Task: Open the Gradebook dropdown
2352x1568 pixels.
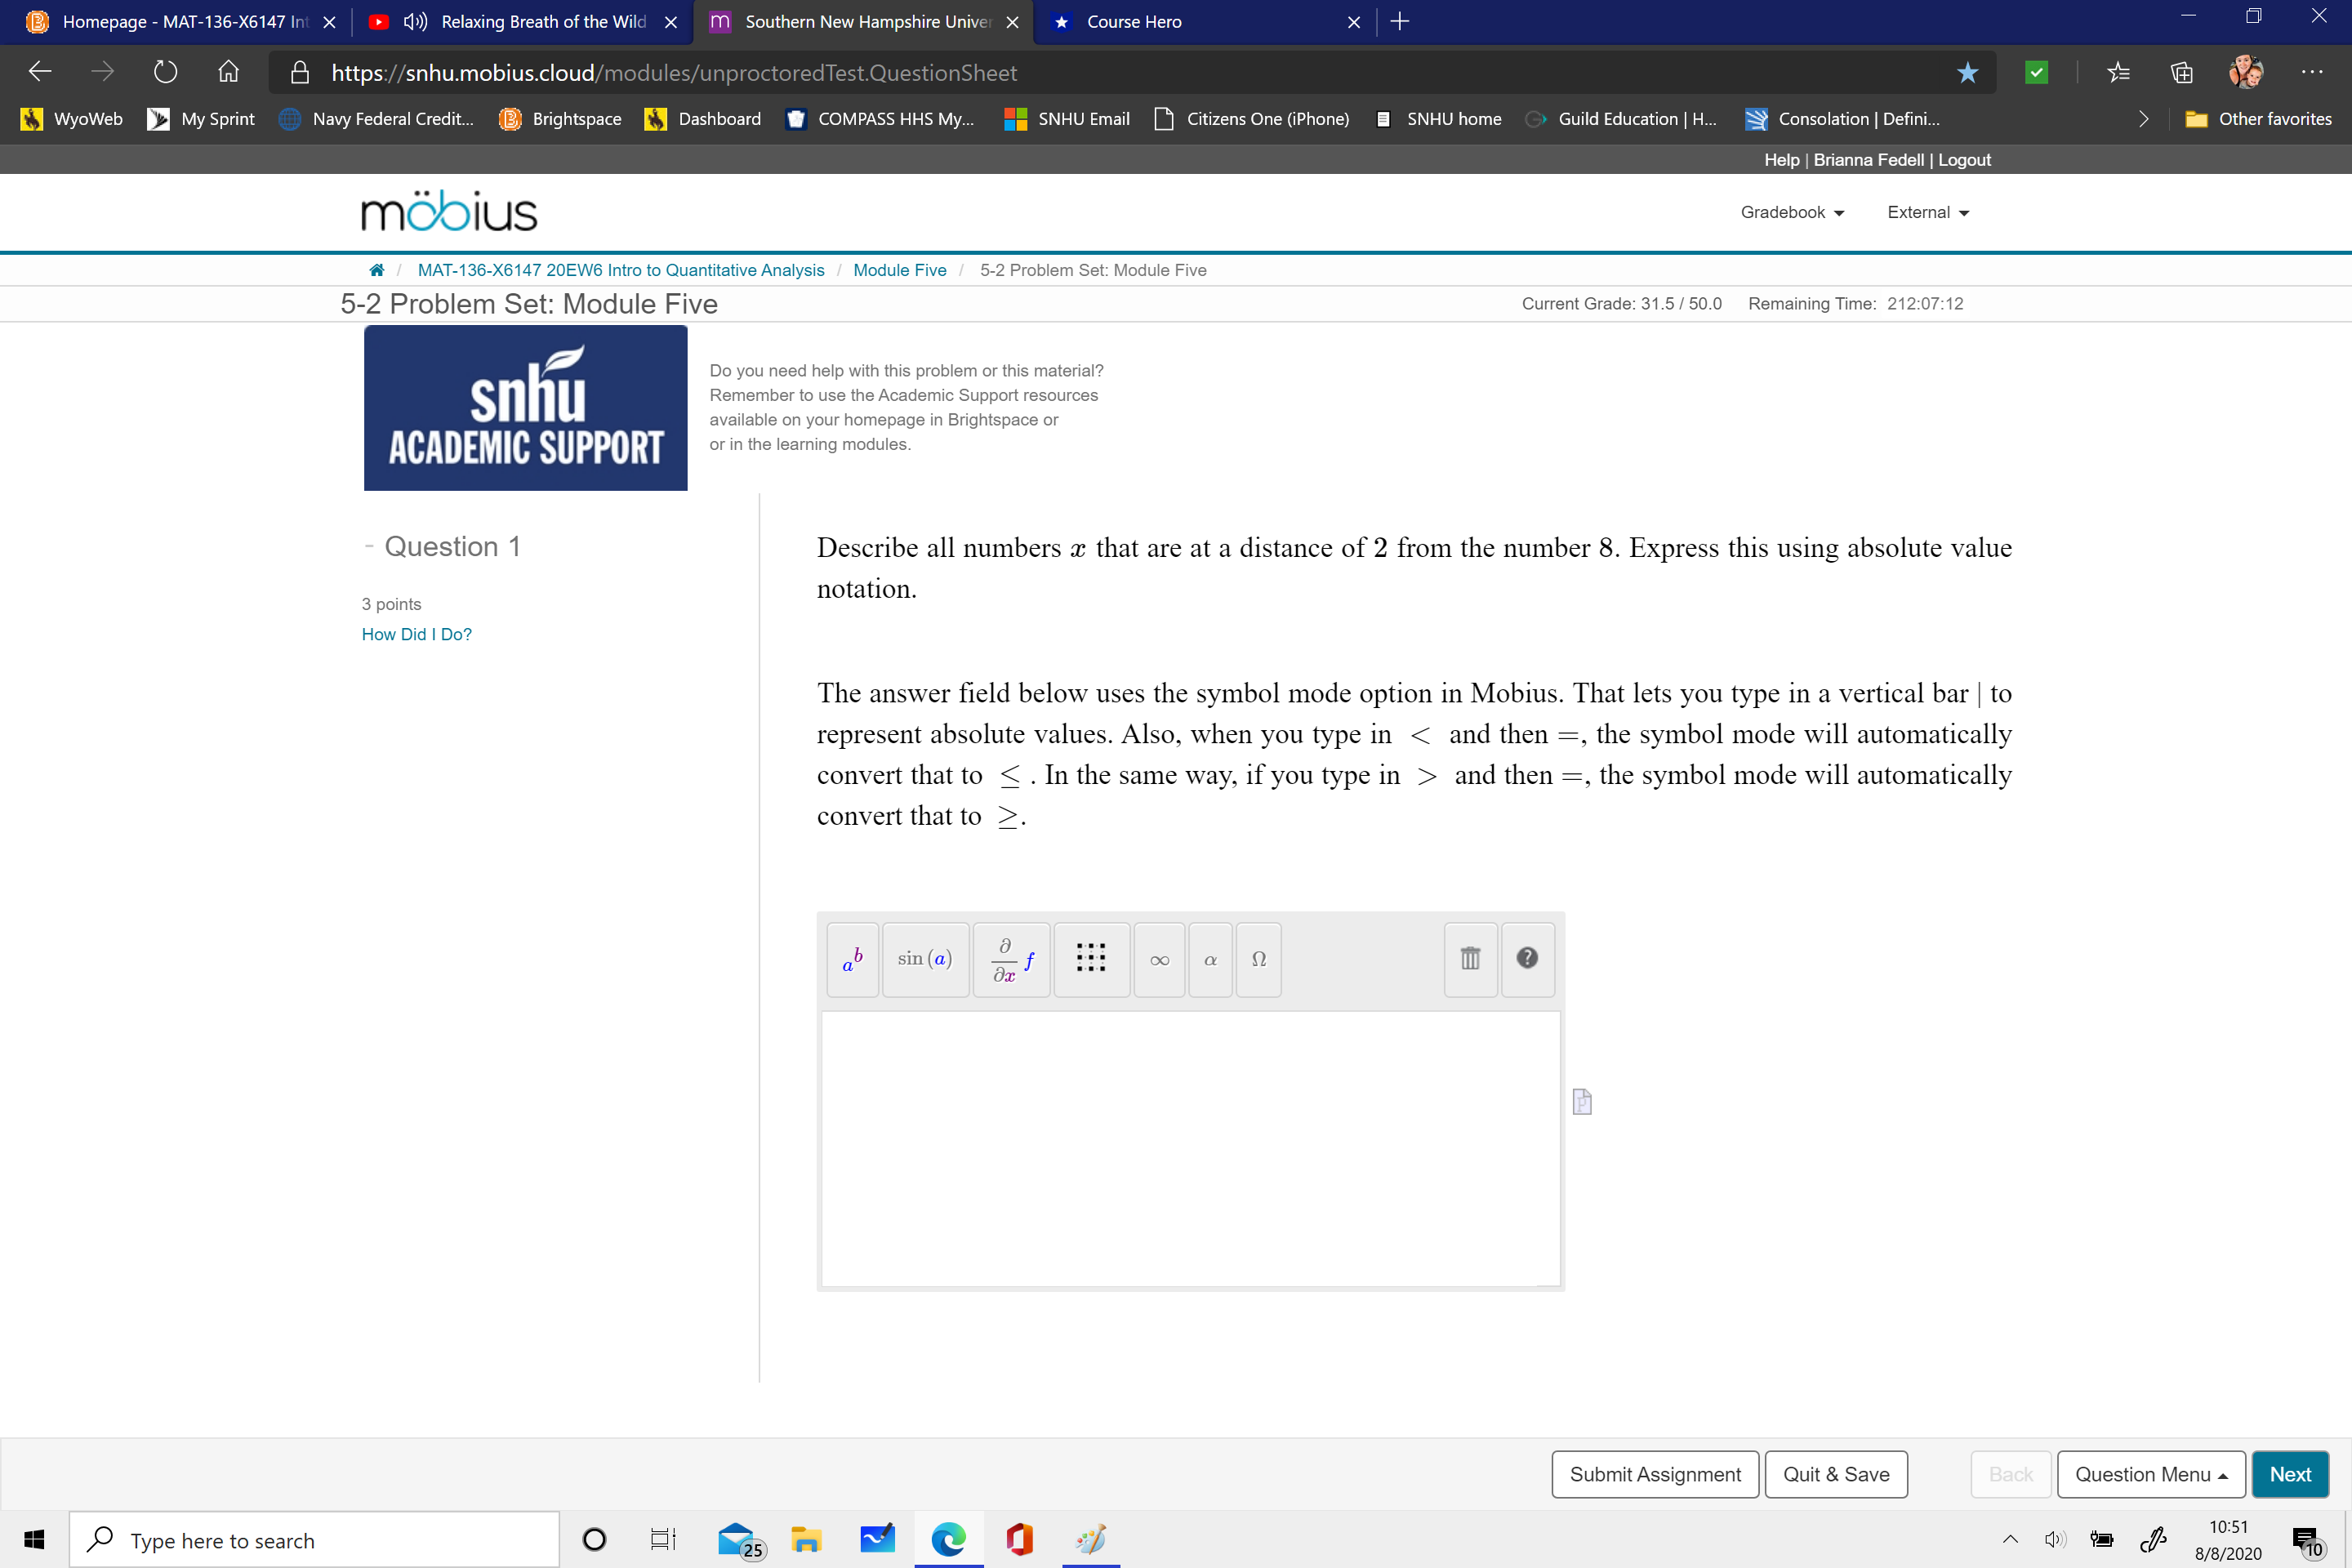Action: click(1791, 211)
